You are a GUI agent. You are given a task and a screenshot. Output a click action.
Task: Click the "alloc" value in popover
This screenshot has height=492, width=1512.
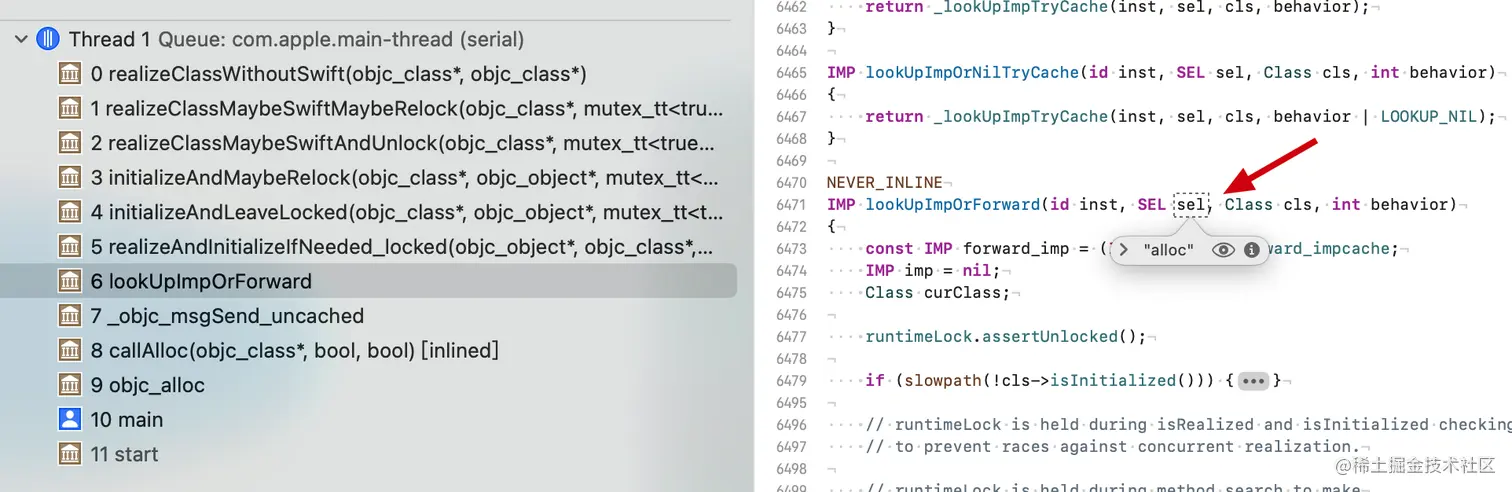point(1168,250)
